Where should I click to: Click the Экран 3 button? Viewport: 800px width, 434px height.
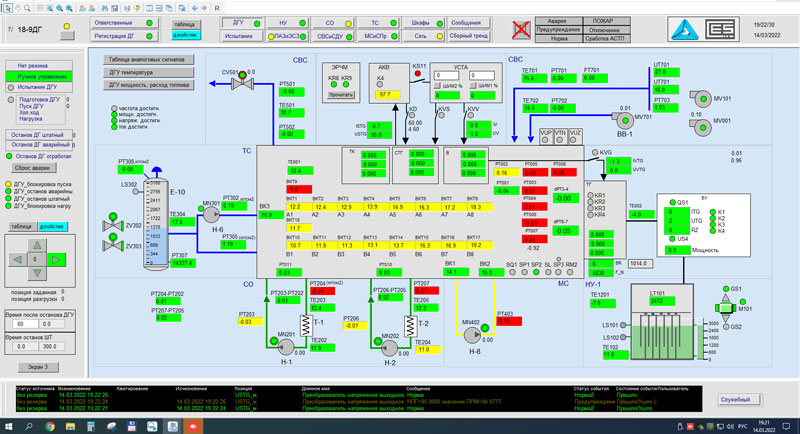[37, 367]
